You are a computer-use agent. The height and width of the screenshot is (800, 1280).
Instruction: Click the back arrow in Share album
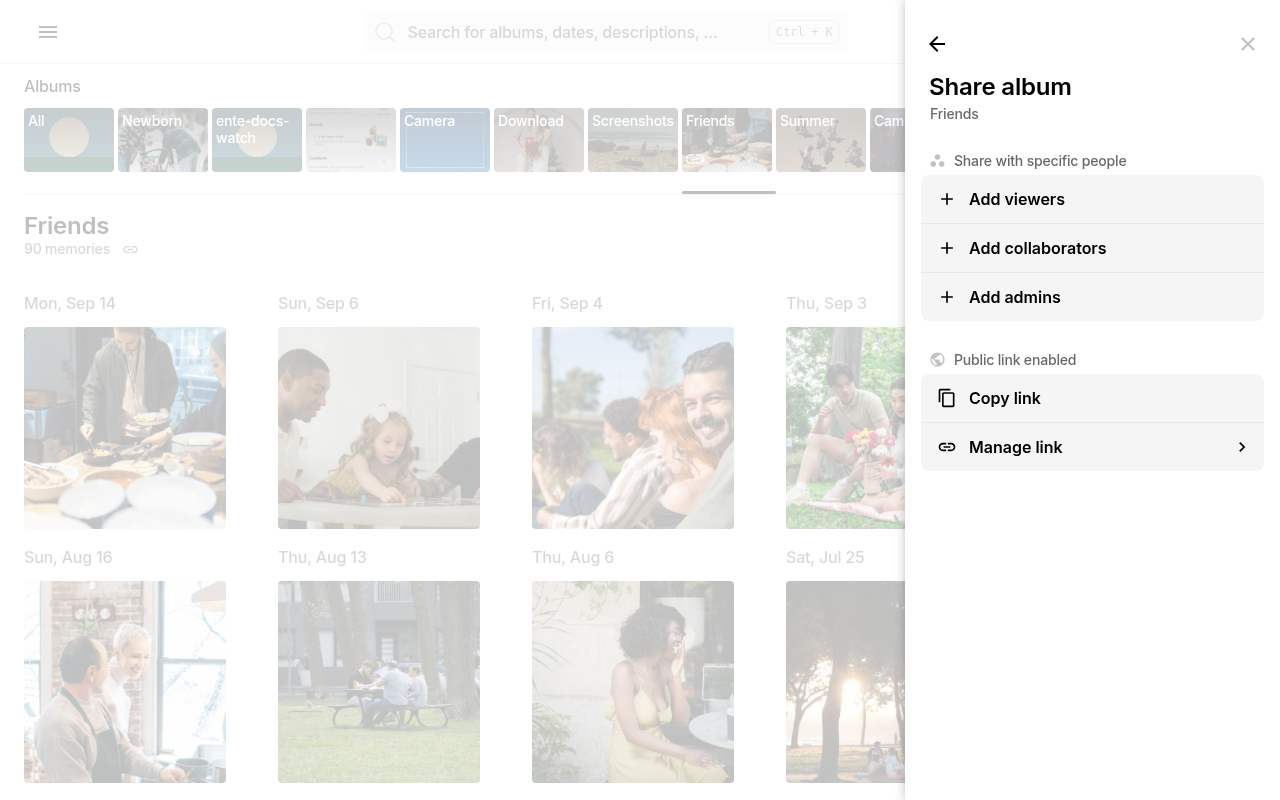pyautogui.click(x=937, y=44)
